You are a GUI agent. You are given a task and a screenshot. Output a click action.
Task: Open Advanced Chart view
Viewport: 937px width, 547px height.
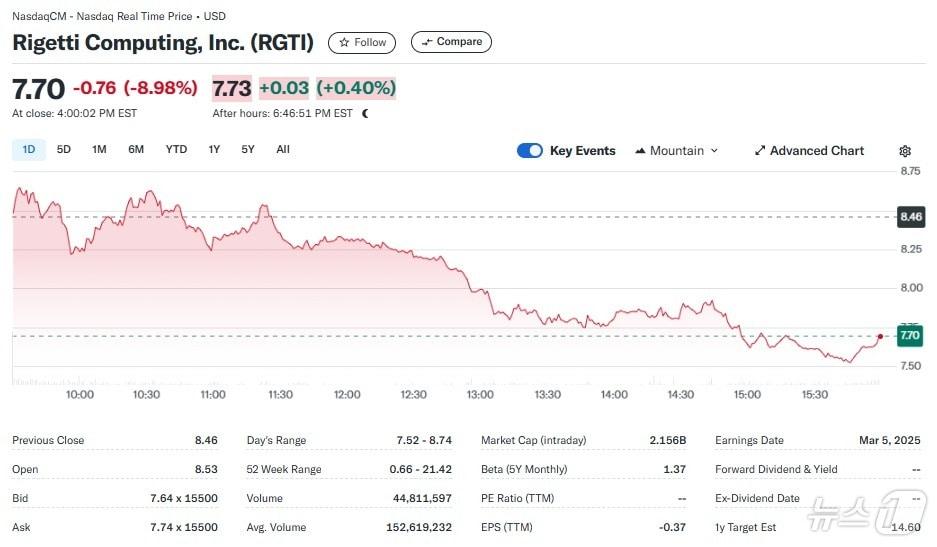[809, 151]
